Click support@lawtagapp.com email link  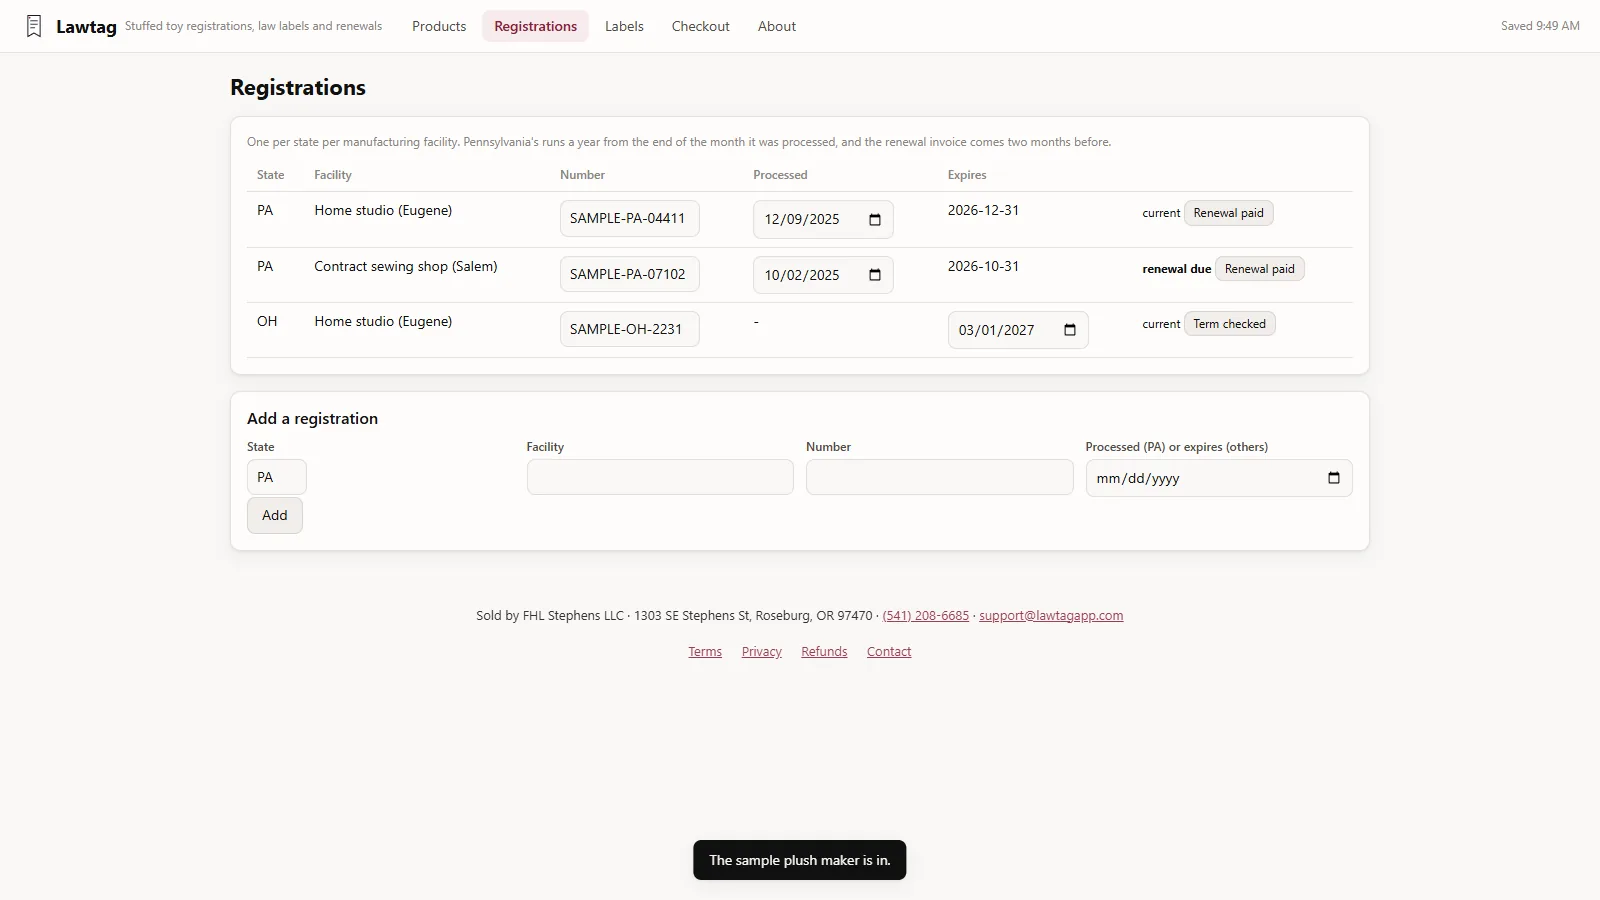click(1051, 616)
